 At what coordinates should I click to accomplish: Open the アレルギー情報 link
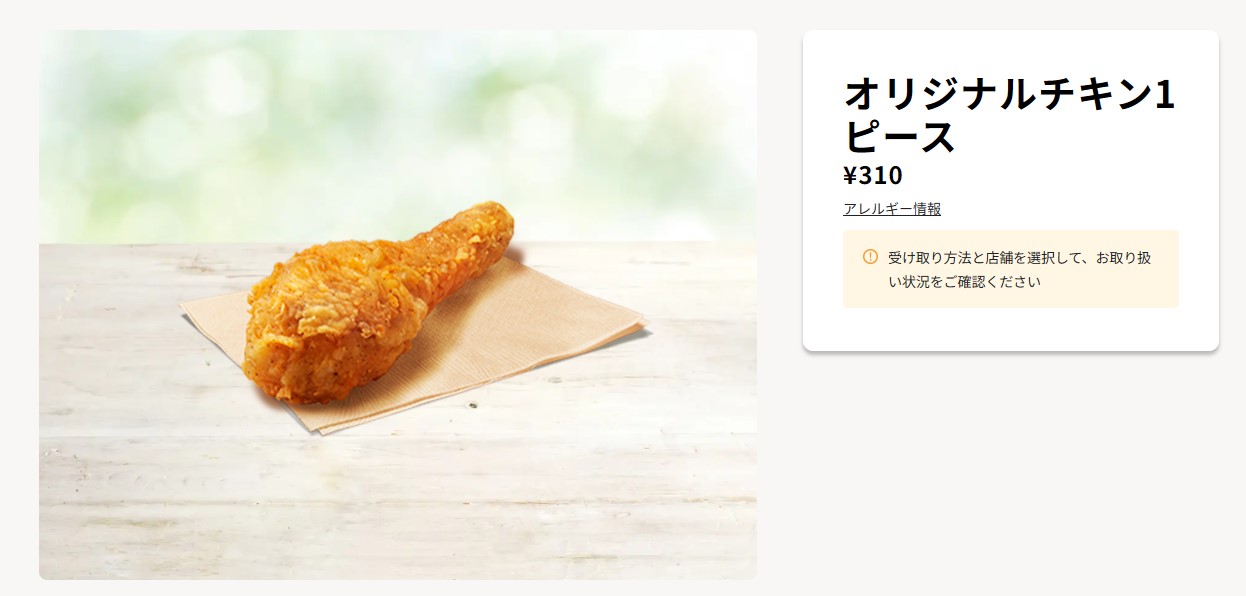click(x=892, y=209)
